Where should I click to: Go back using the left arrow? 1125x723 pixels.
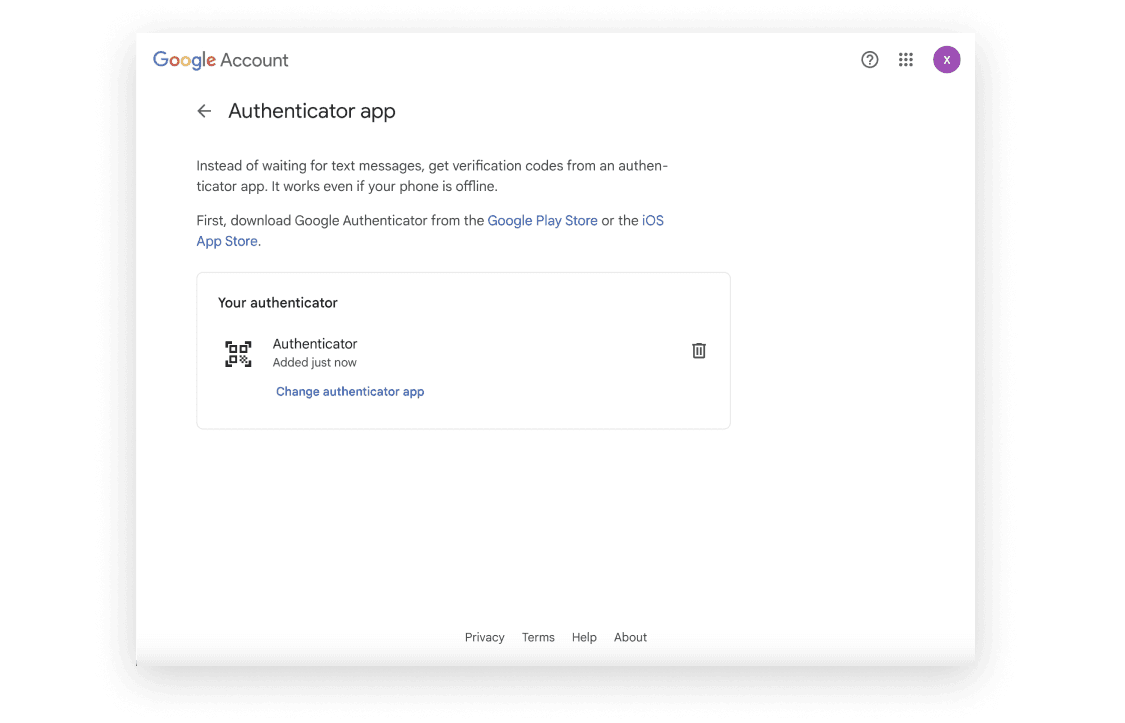click(204, 111)
